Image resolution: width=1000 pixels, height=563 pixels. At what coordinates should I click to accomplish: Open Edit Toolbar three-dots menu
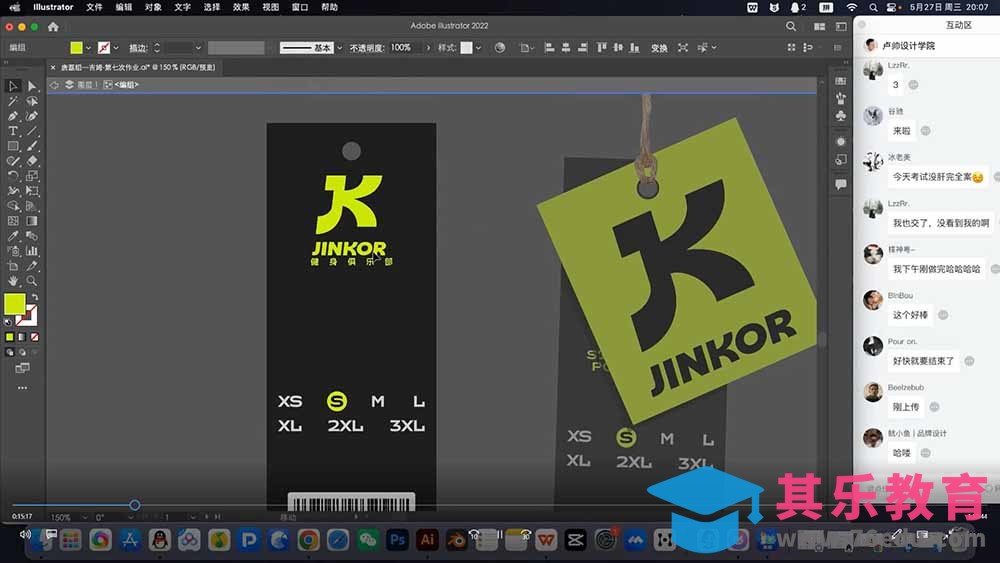(x=22, y=388)
